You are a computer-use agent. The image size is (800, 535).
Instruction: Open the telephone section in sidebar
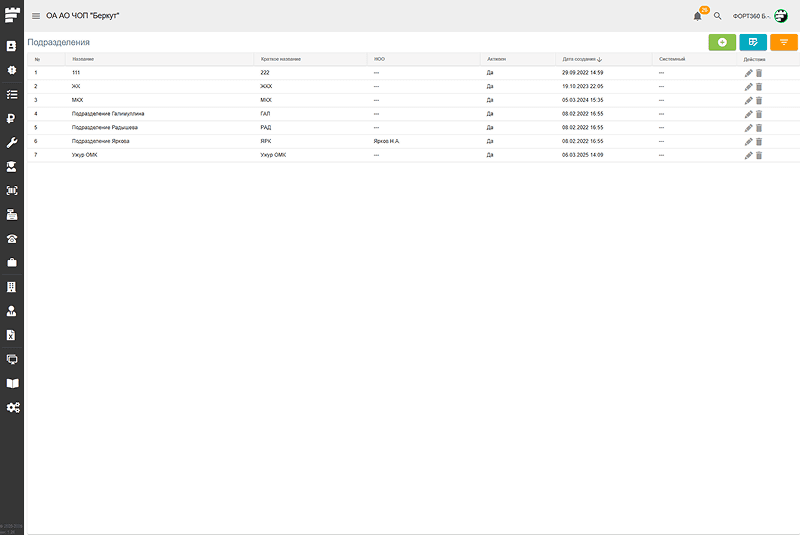coord(12,238)
